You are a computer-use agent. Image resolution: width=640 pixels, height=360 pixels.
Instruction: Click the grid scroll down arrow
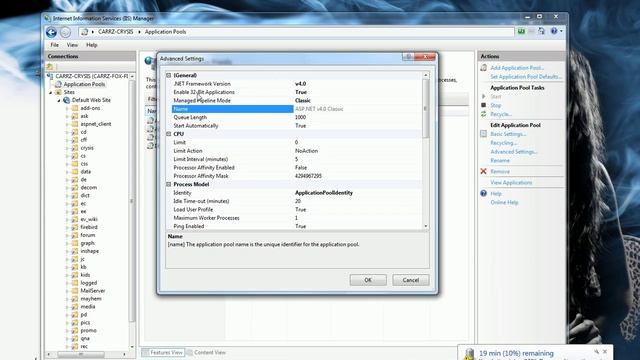pyautogui.click(x=426, y=226)
